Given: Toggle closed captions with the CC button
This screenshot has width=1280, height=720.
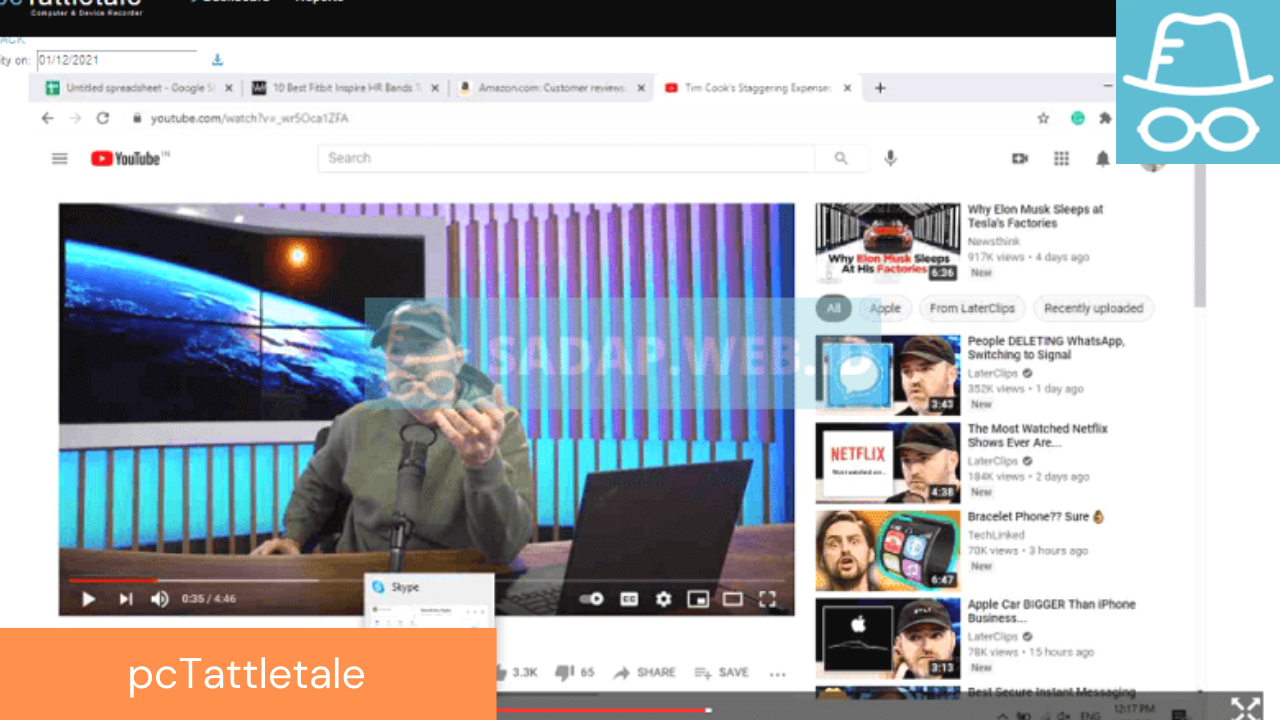Looking at the screenshot, I should [x=629, y=599].
